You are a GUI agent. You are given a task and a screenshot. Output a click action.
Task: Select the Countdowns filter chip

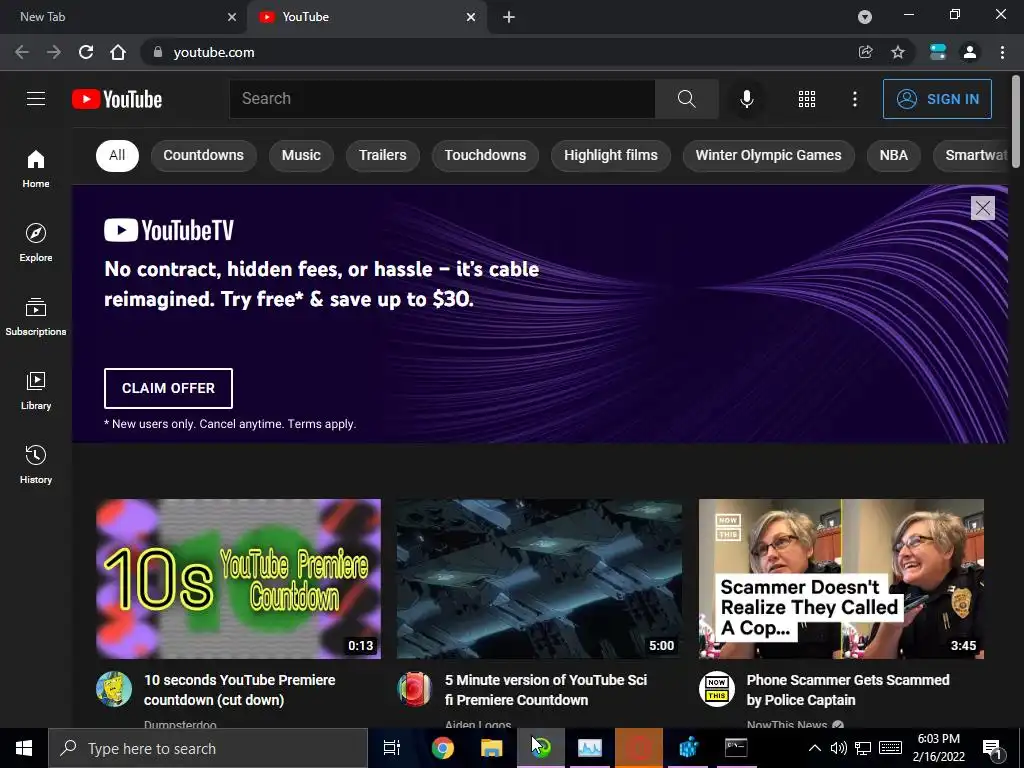click(x=203, y=155)
